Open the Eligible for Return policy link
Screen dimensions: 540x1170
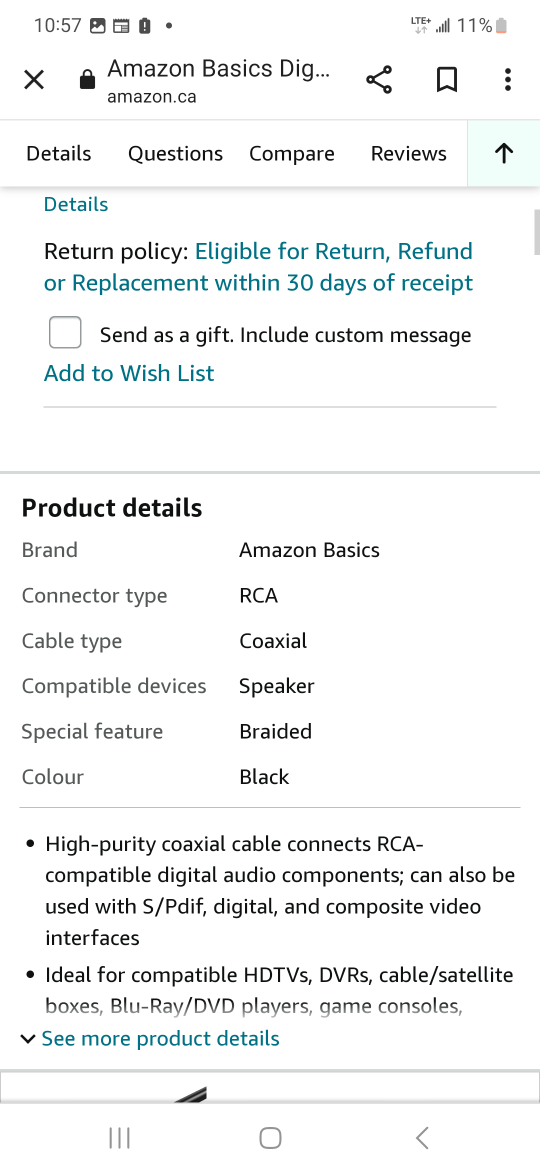pyautogui.click(x=258, y=267)
